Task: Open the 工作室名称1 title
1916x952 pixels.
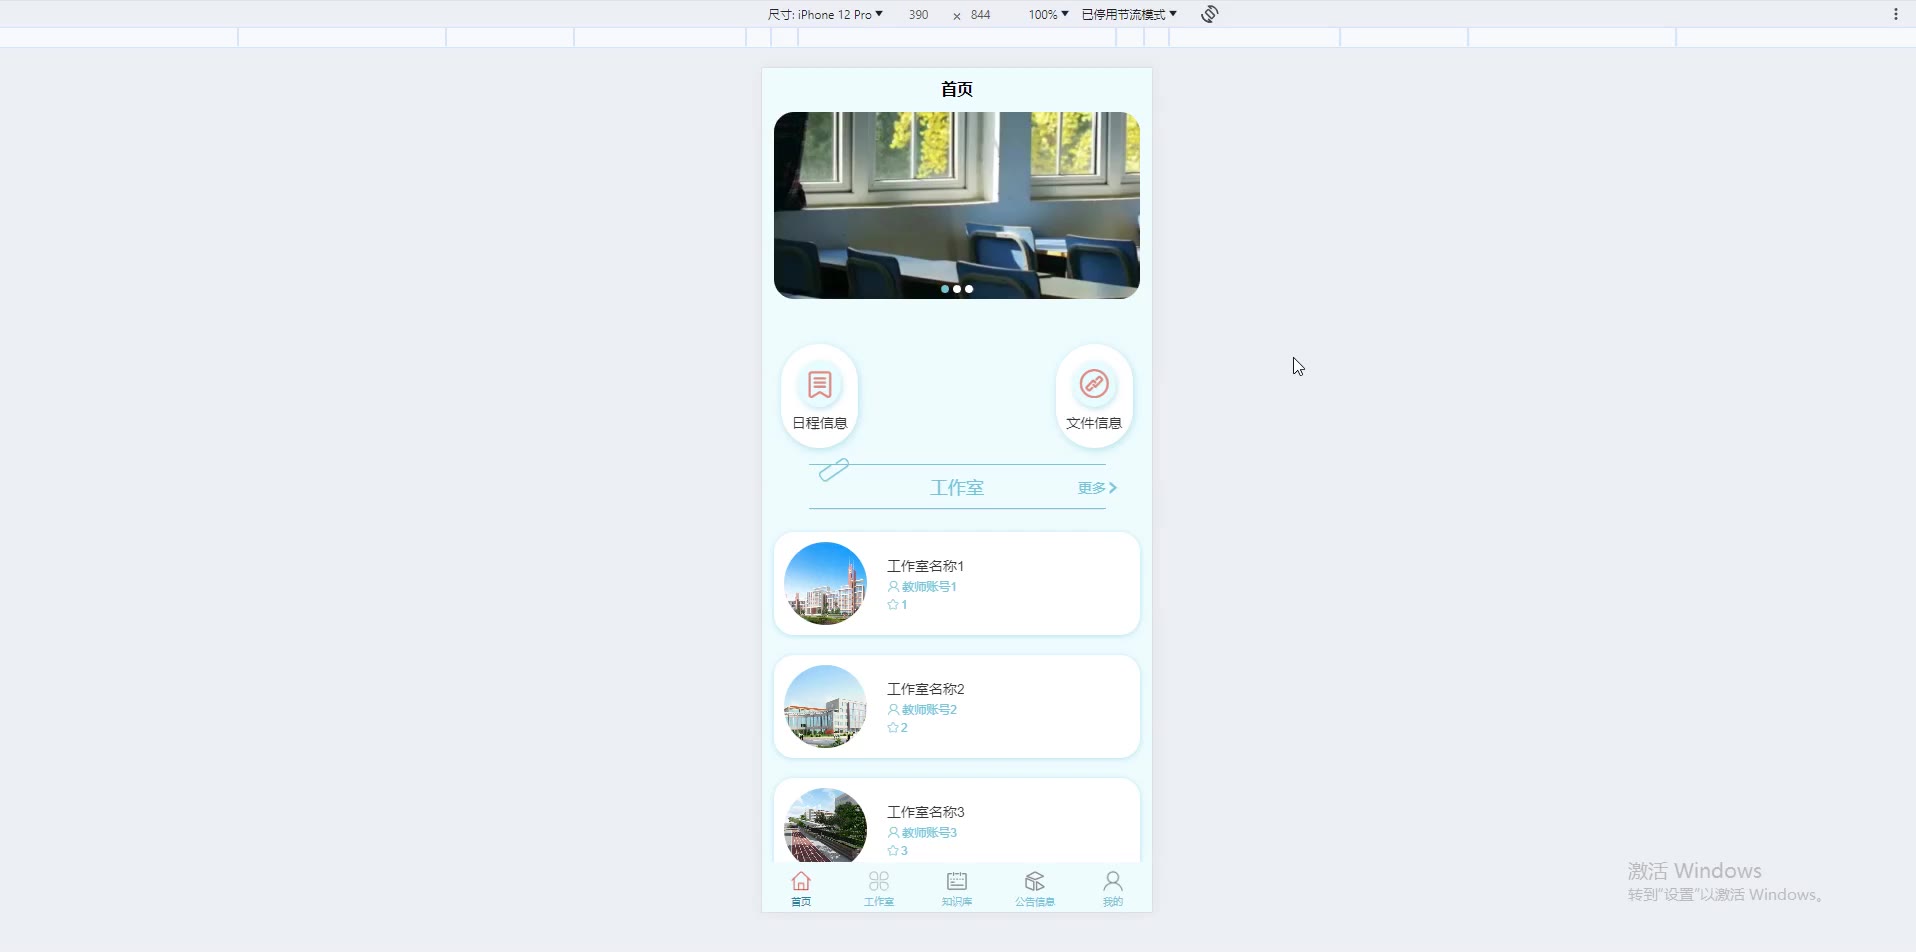Action: click(x=925, y=566)
